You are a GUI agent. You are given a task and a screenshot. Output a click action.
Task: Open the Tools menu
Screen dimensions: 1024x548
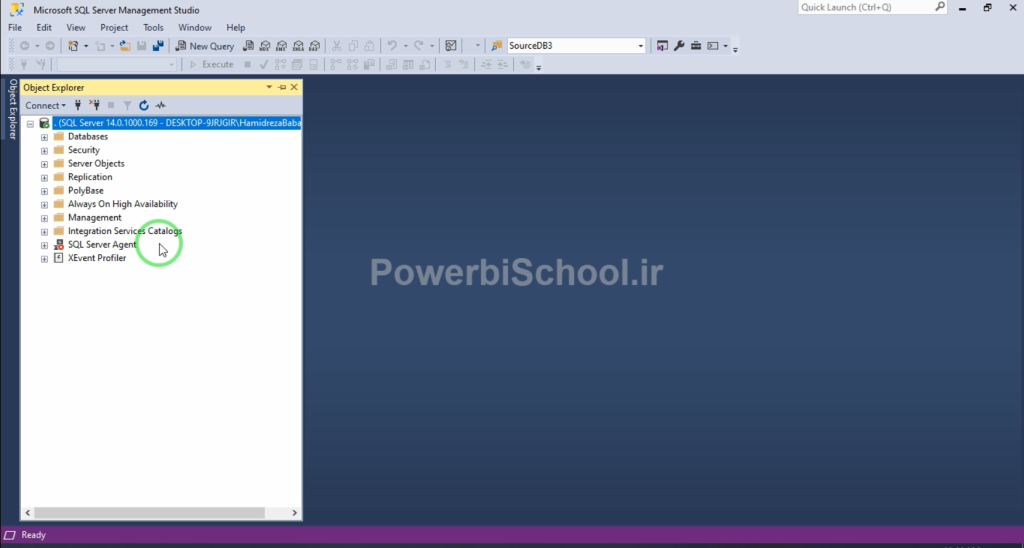click(153, 28)
